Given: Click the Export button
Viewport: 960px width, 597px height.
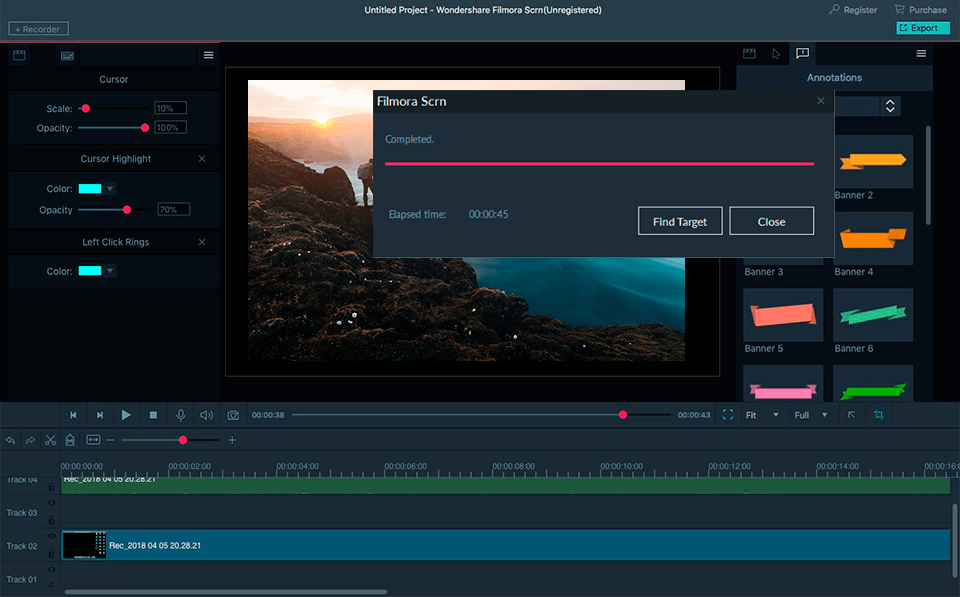Looking at the screenshot, I should (922, 28).
